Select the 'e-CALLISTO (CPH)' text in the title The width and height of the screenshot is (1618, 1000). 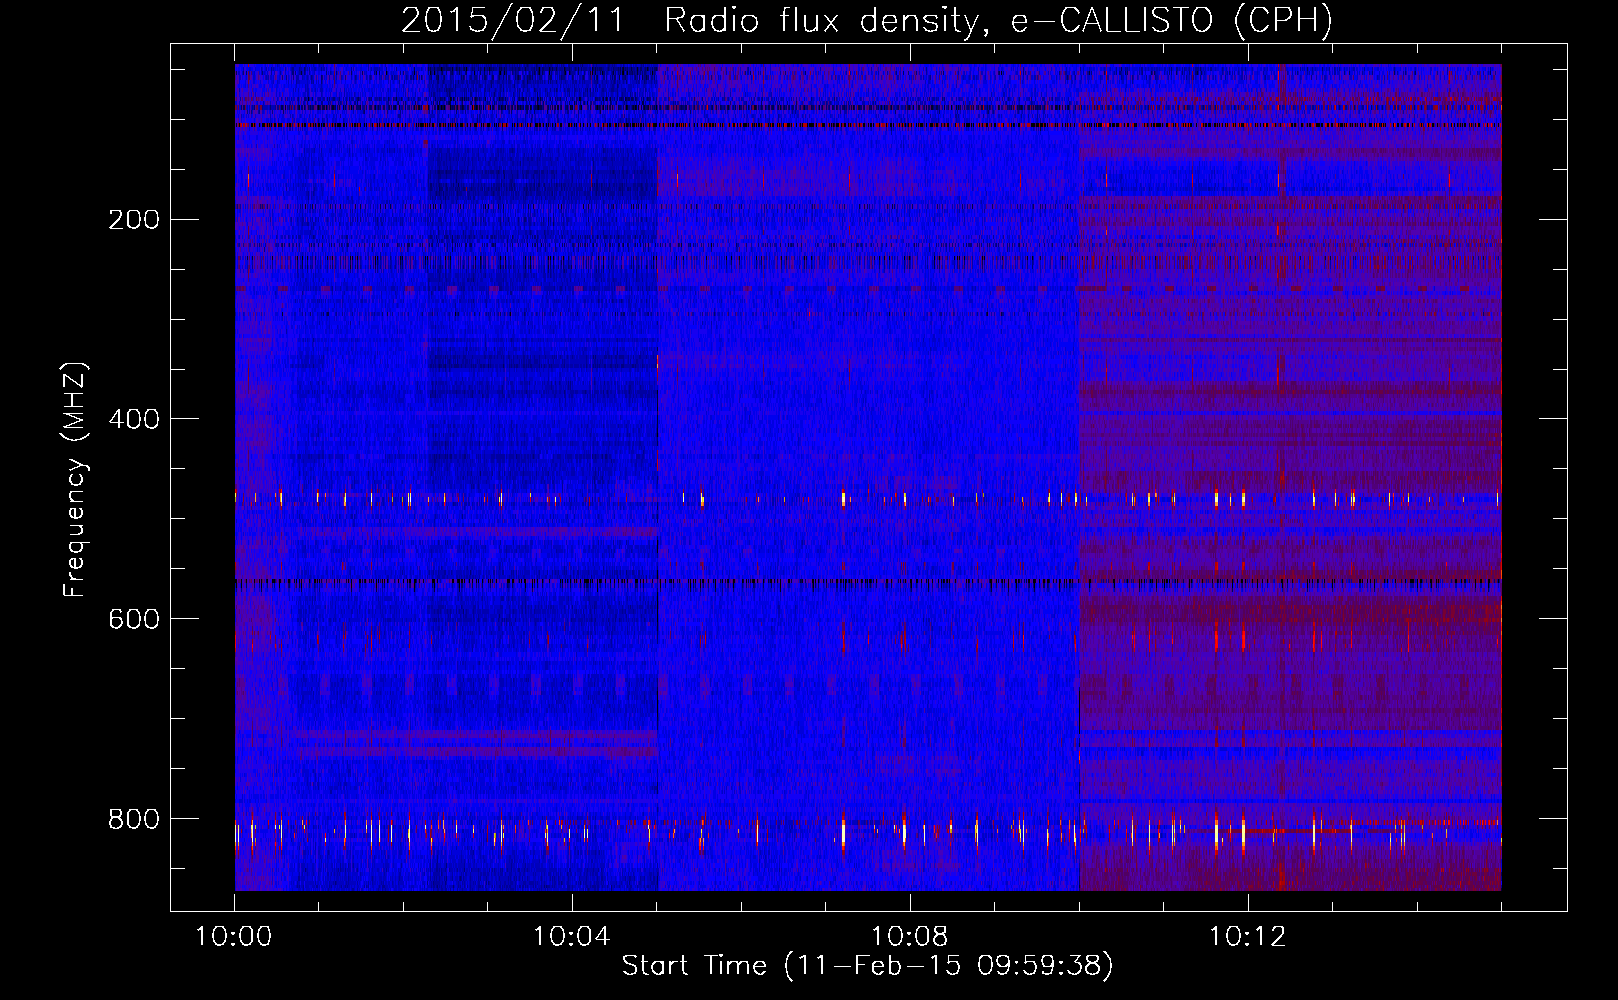tap(1171, 21)
